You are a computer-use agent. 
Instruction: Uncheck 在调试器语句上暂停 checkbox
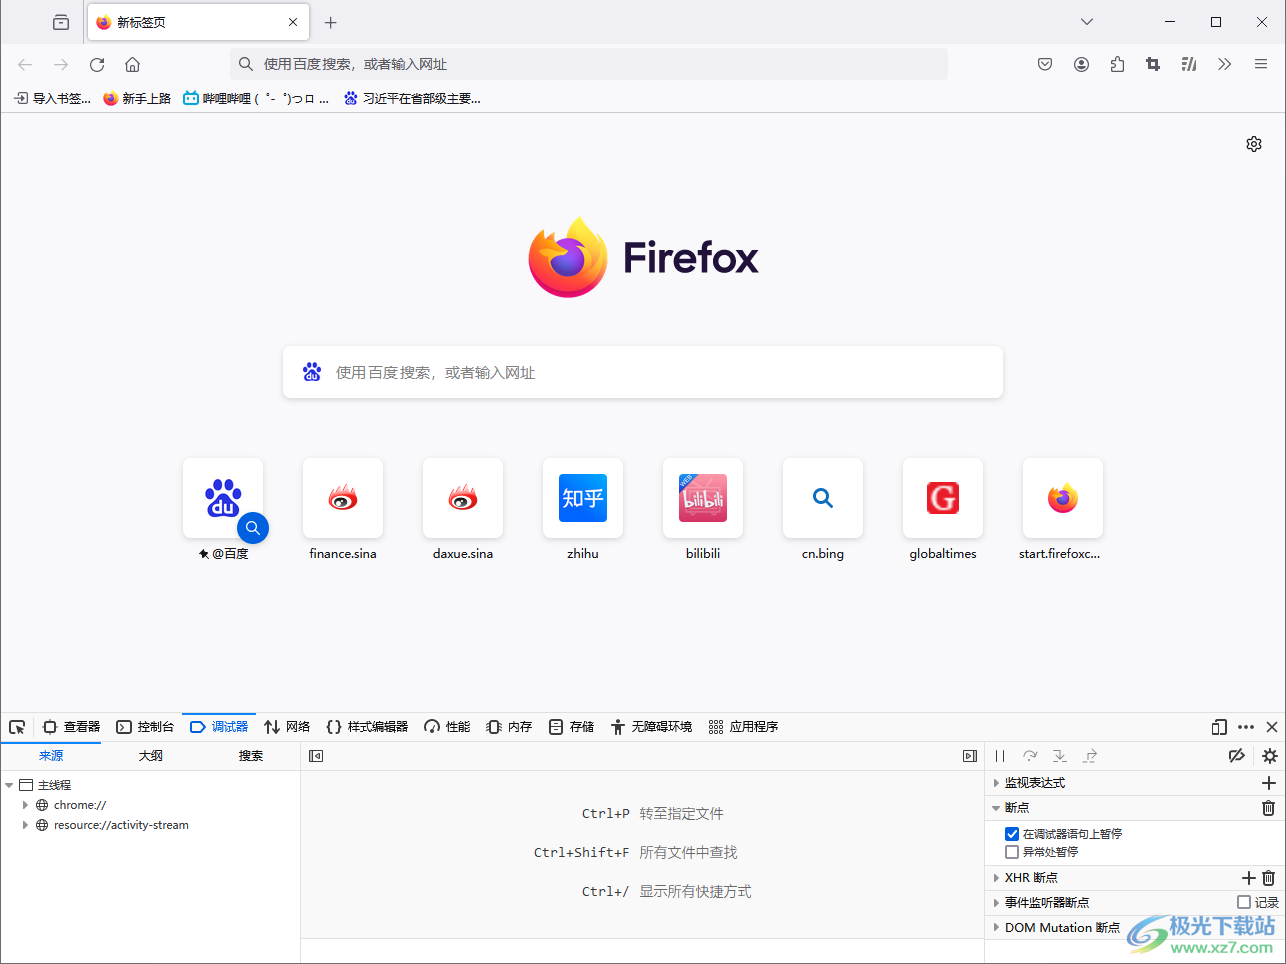(x=1012, y=834)
